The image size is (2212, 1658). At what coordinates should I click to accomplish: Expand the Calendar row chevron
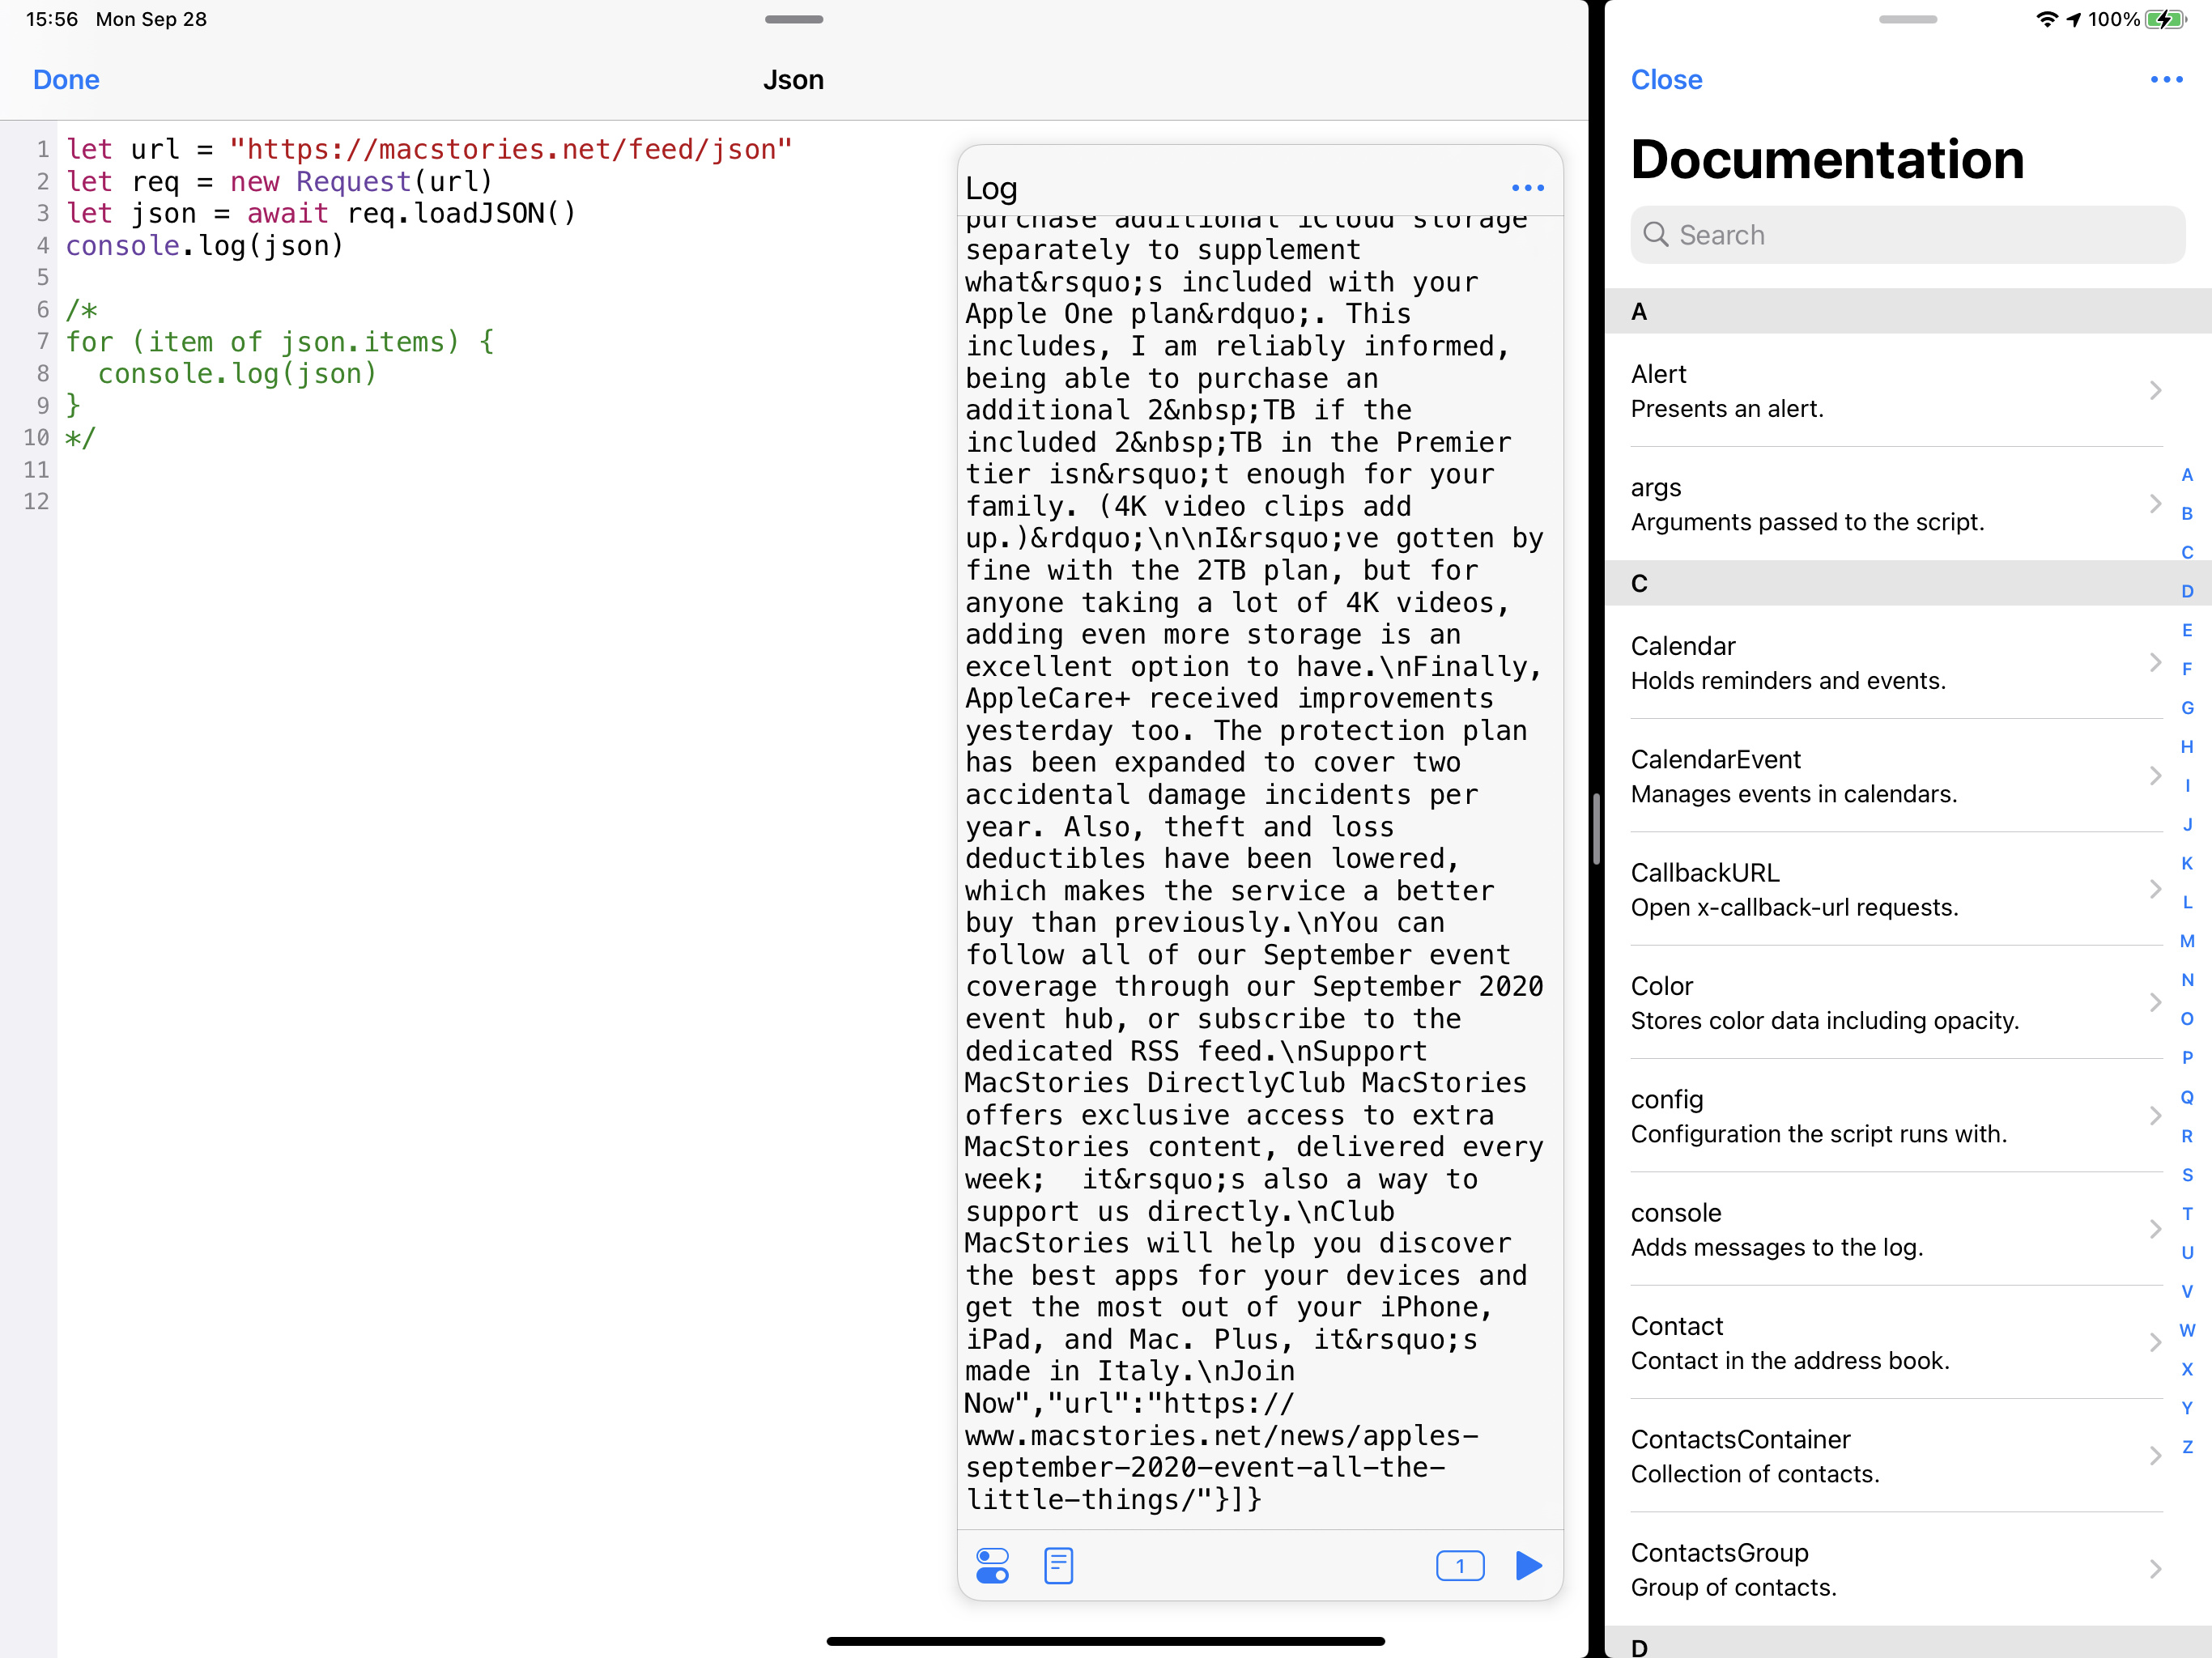2155,662
